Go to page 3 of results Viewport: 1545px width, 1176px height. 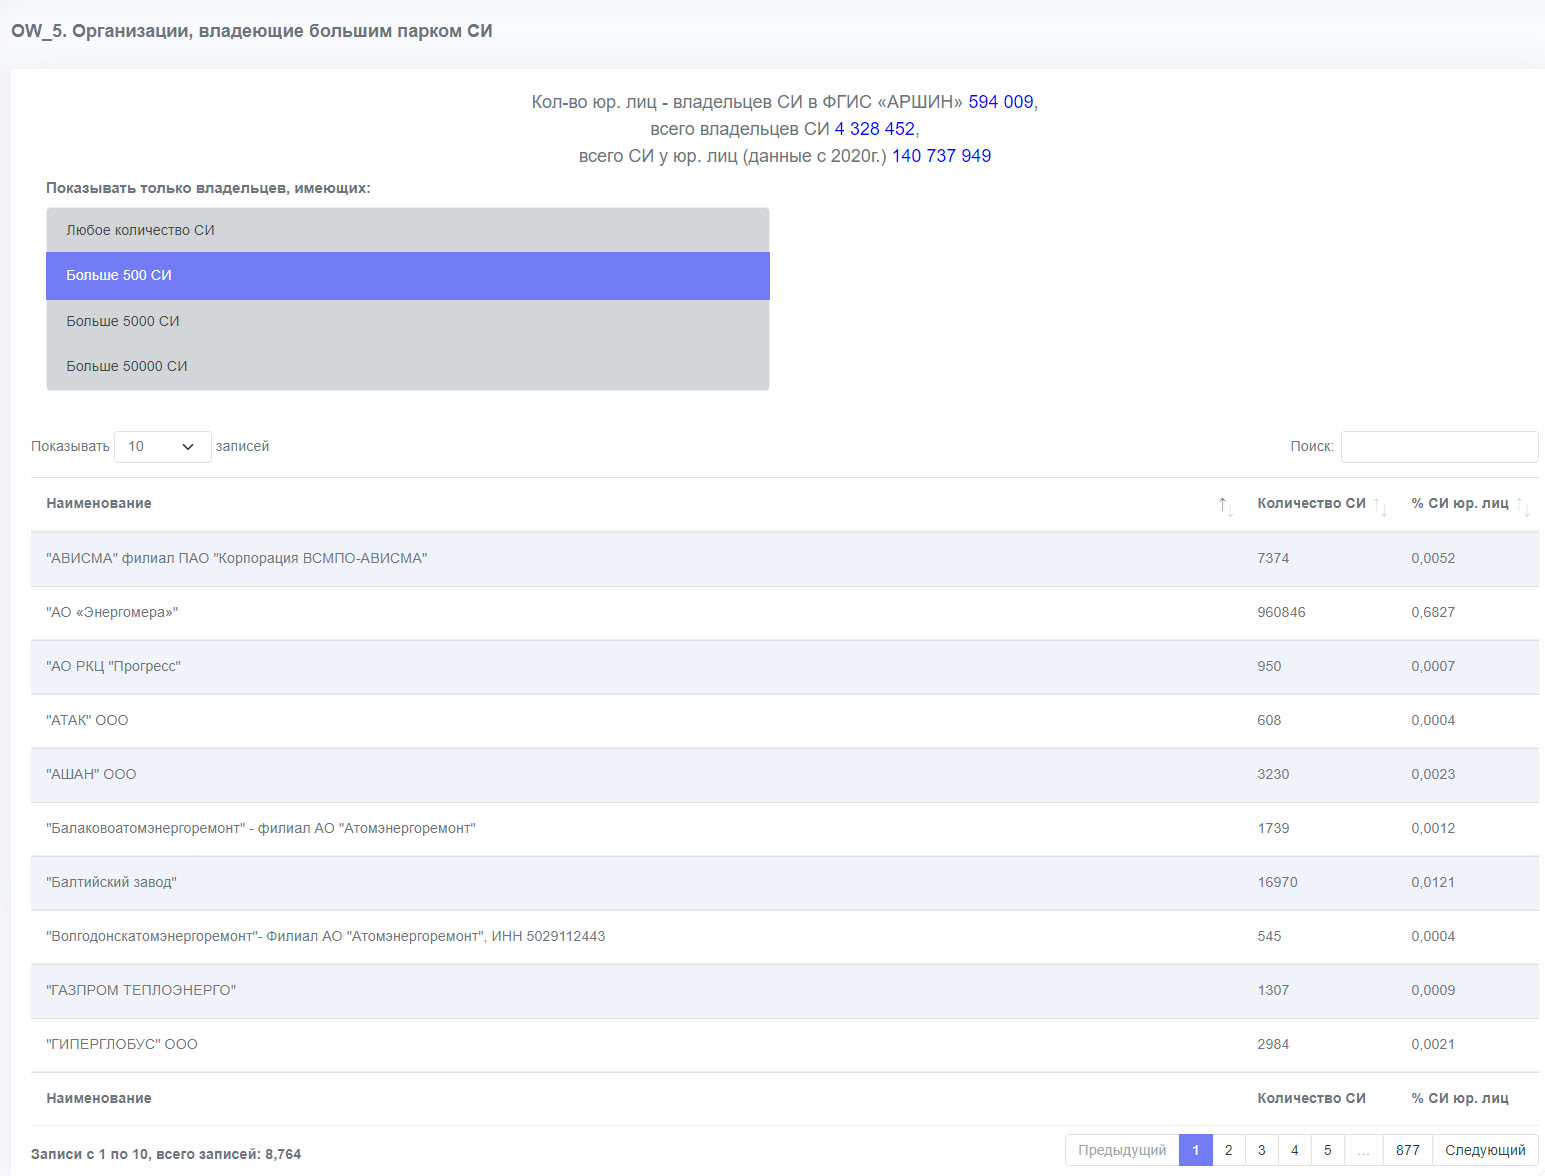tap(1262, 1150)
